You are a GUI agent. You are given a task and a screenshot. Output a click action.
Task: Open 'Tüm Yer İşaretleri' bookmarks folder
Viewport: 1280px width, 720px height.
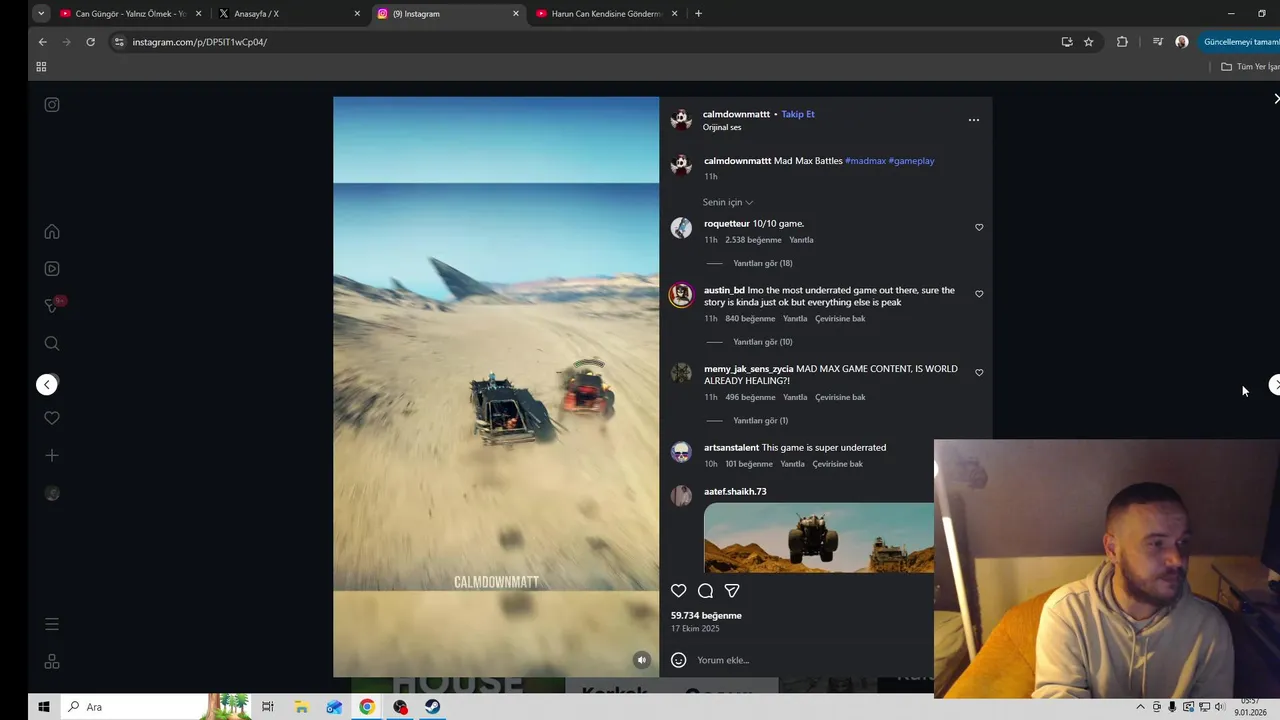[x=1250, y=67]
